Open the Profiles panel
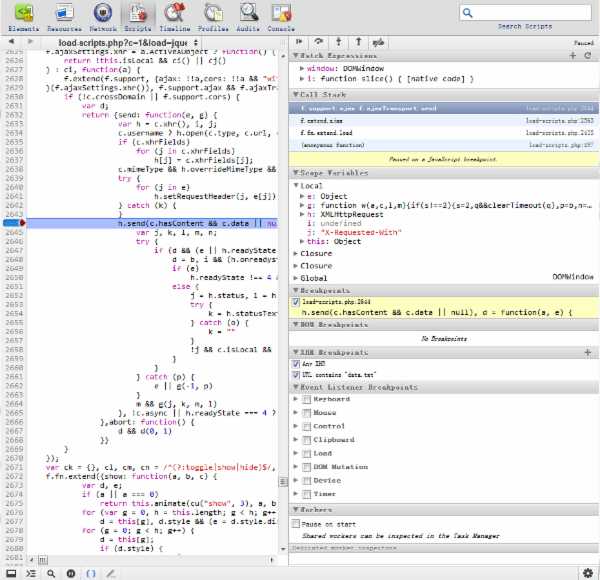Image resolution: width=600 pixels, height=580 pixels. tap(213, 17)
